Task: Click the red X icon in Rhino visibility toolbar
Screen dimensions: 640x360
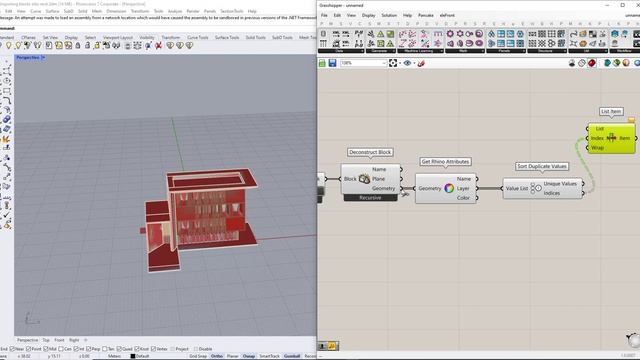Action: [x=158, y=46]
